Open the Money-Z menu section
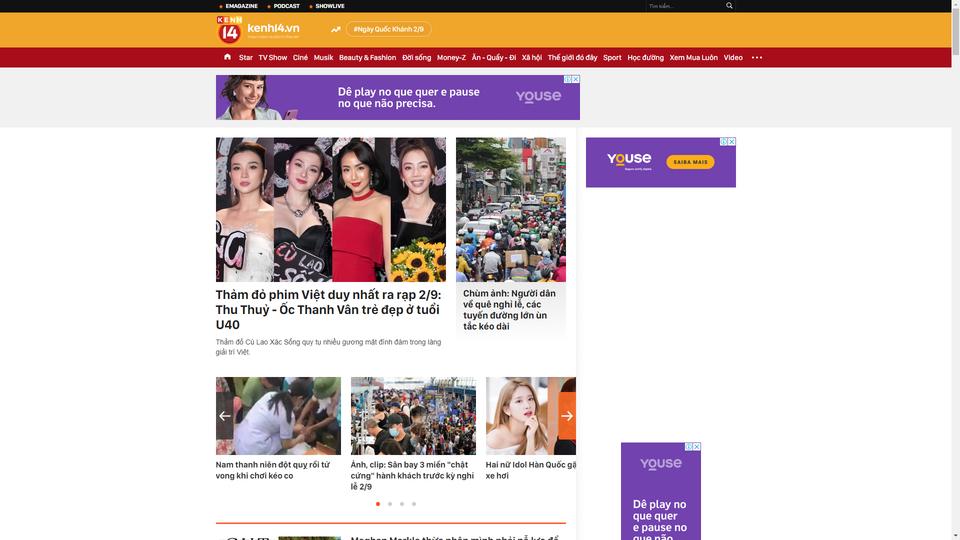 451,58
